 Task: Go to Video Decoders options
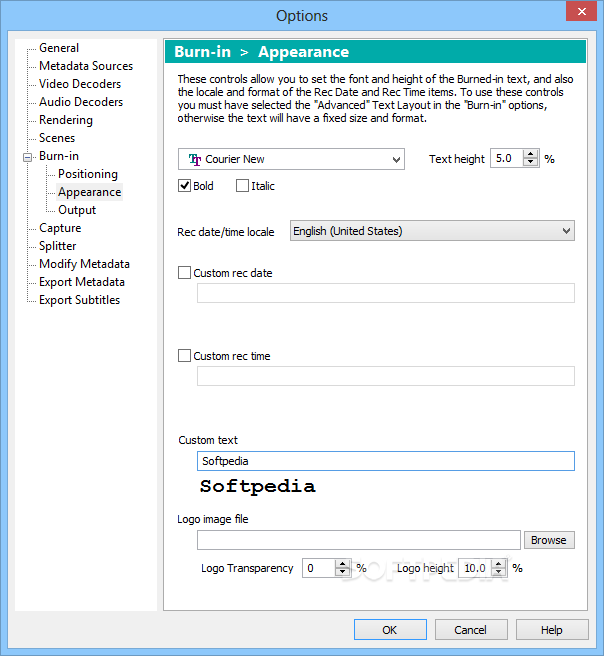80,84
